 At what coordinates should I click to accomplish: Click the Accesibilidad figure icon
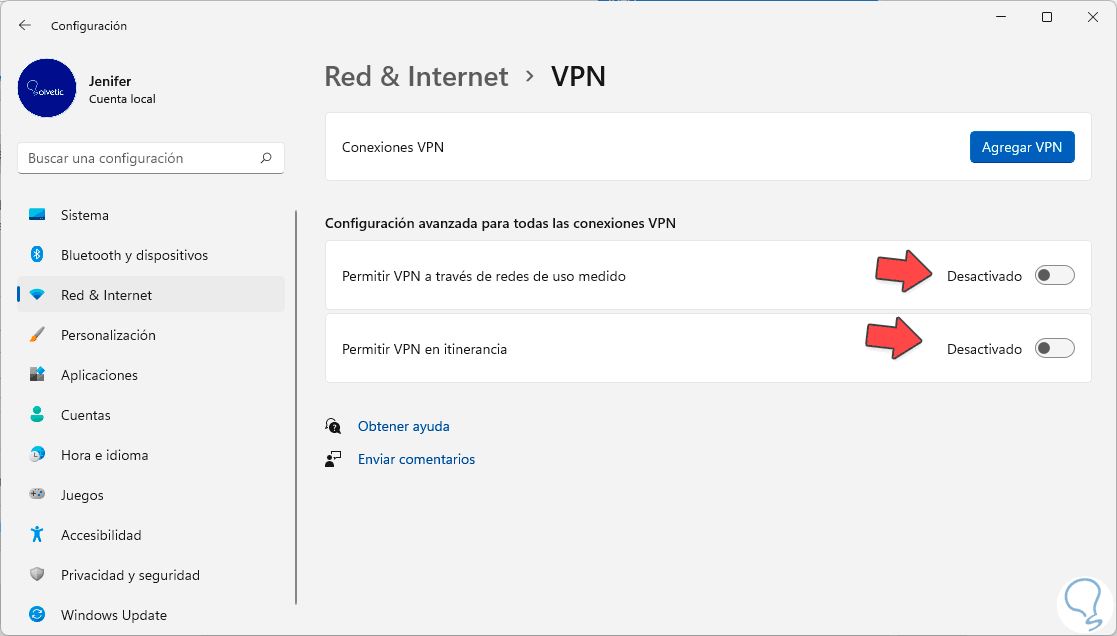pyautogui.click(x=37, y=535)
